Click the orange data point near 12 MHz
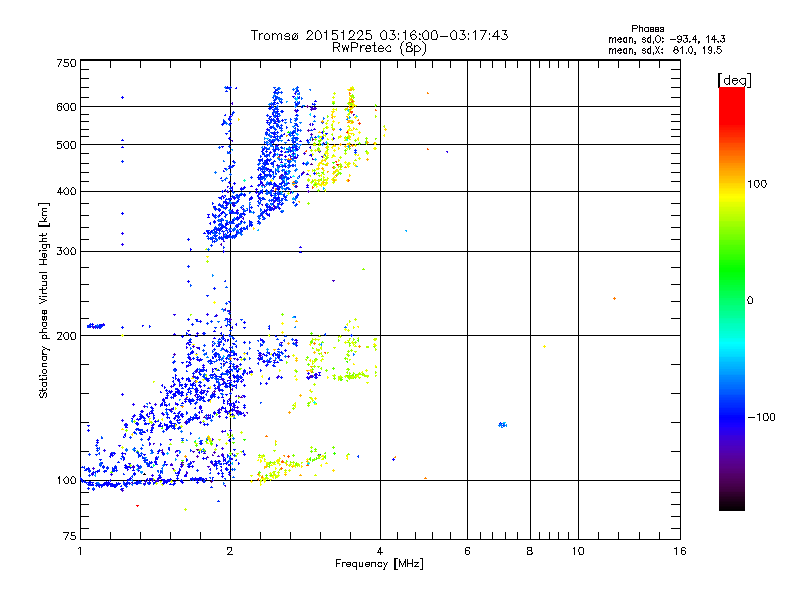Image resolution: width=800 pixels, height=600 pixels. (614, 298)
